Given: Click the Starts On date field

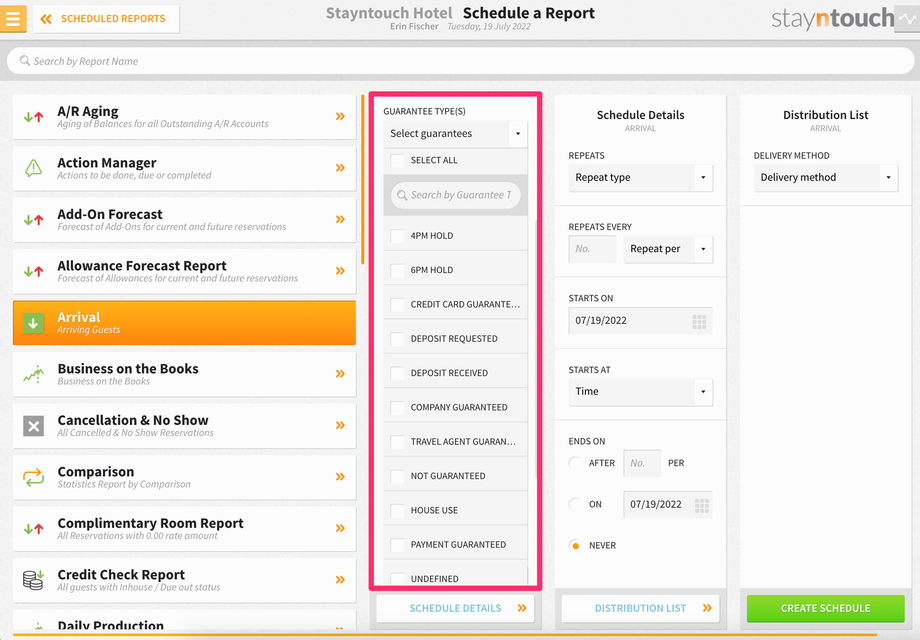Looking at the screenshot, I should [x=640, y=321].
